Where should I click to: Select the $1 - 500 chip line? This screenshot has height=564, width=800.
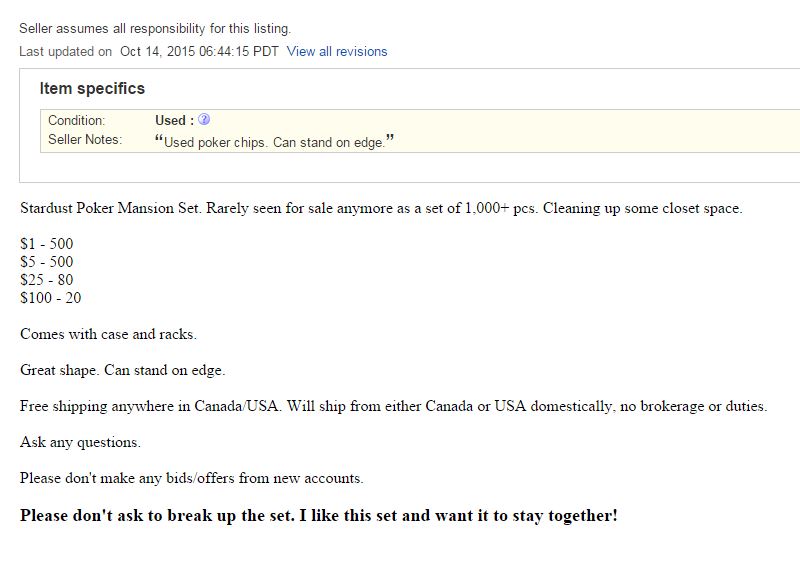47,243
